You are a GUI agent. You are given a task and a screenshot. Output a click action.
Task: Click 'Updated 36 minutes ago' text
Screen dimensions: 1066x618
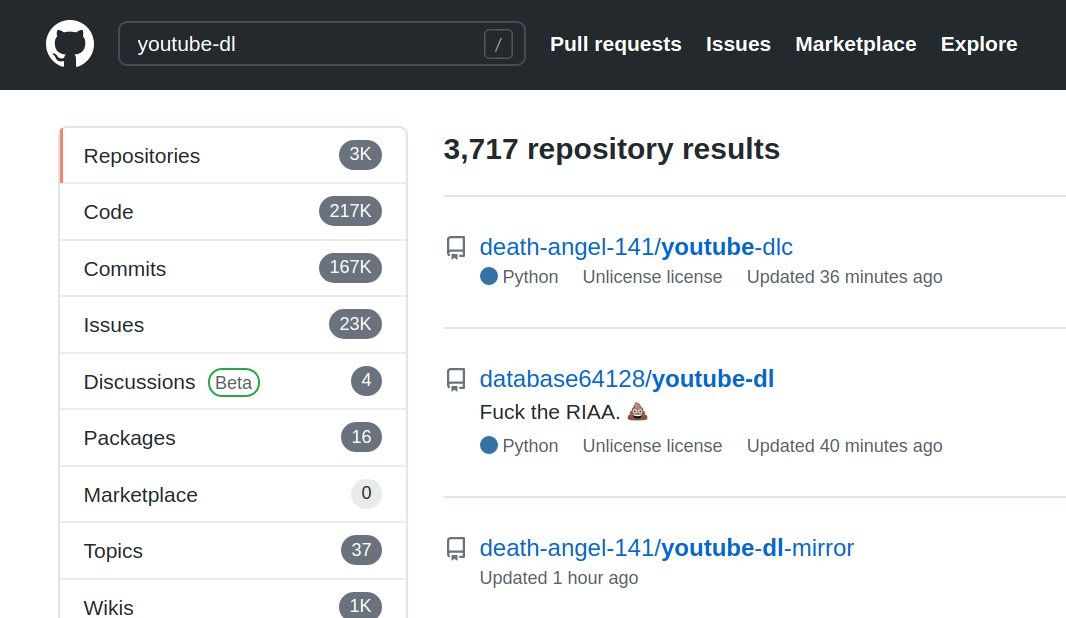[x=844, y=277]
